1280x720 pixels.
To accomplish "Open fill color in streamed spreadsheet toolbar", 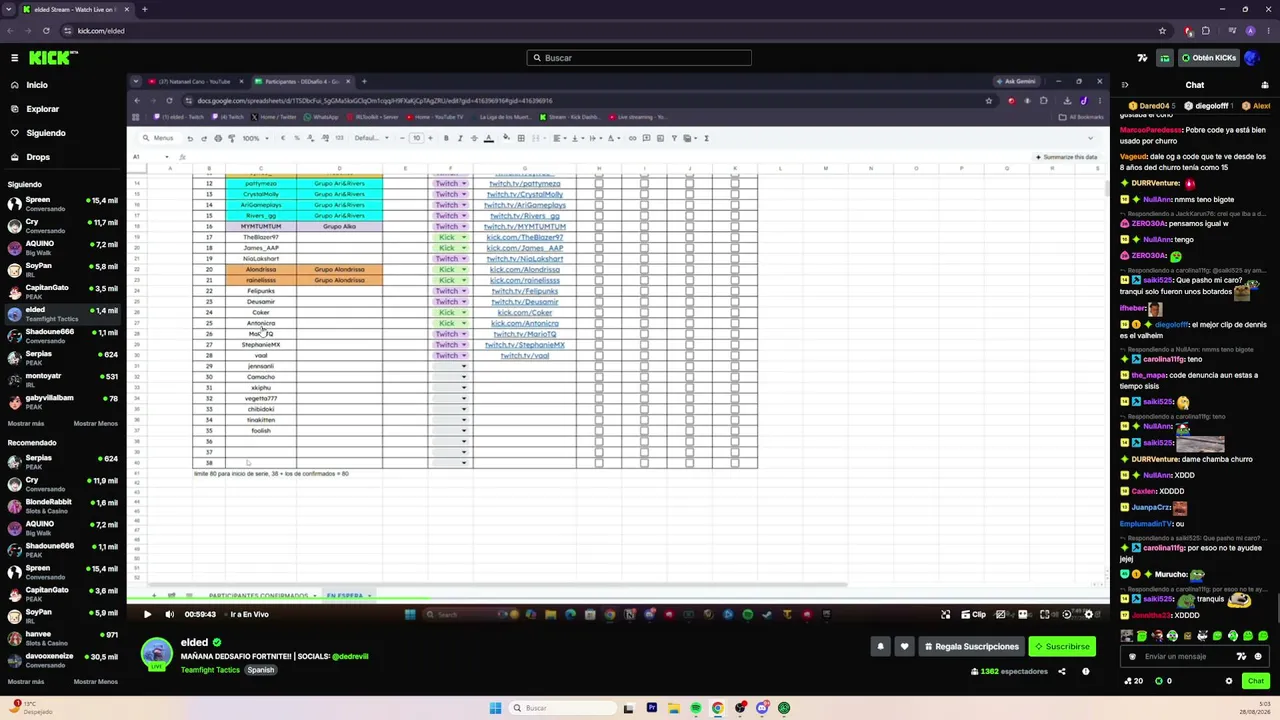I will point(506,138).
